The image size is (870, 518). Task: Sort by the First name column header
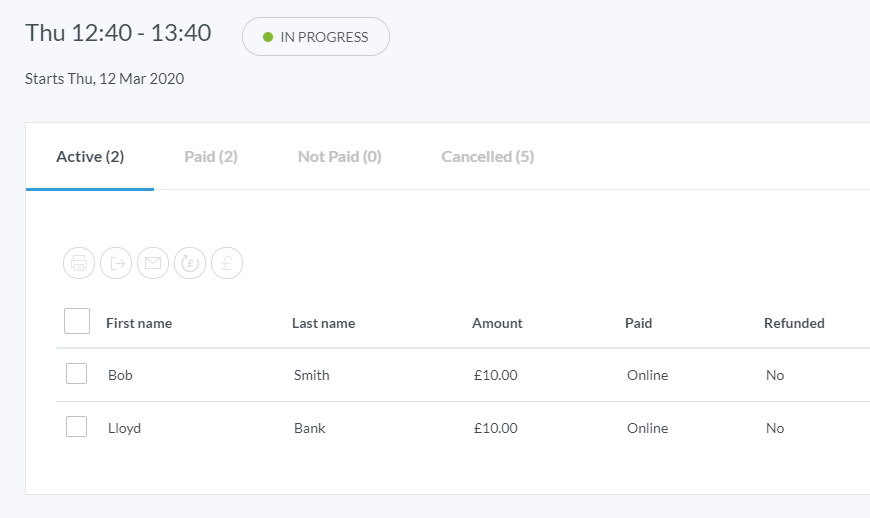[139, 323]
